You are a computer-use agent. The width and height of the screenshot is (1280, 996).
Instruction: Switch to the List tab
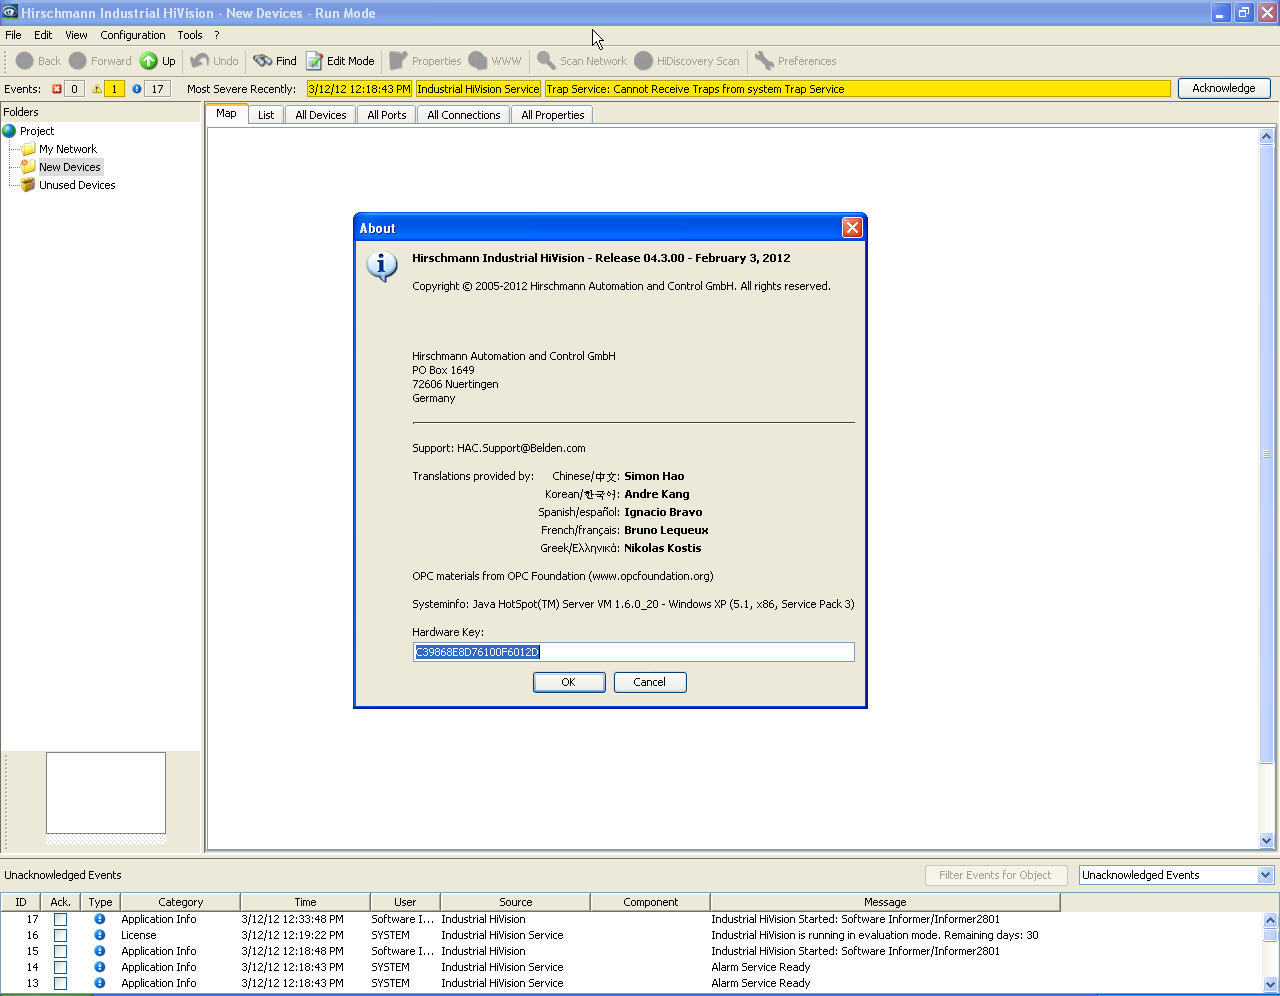pos(266,115)
